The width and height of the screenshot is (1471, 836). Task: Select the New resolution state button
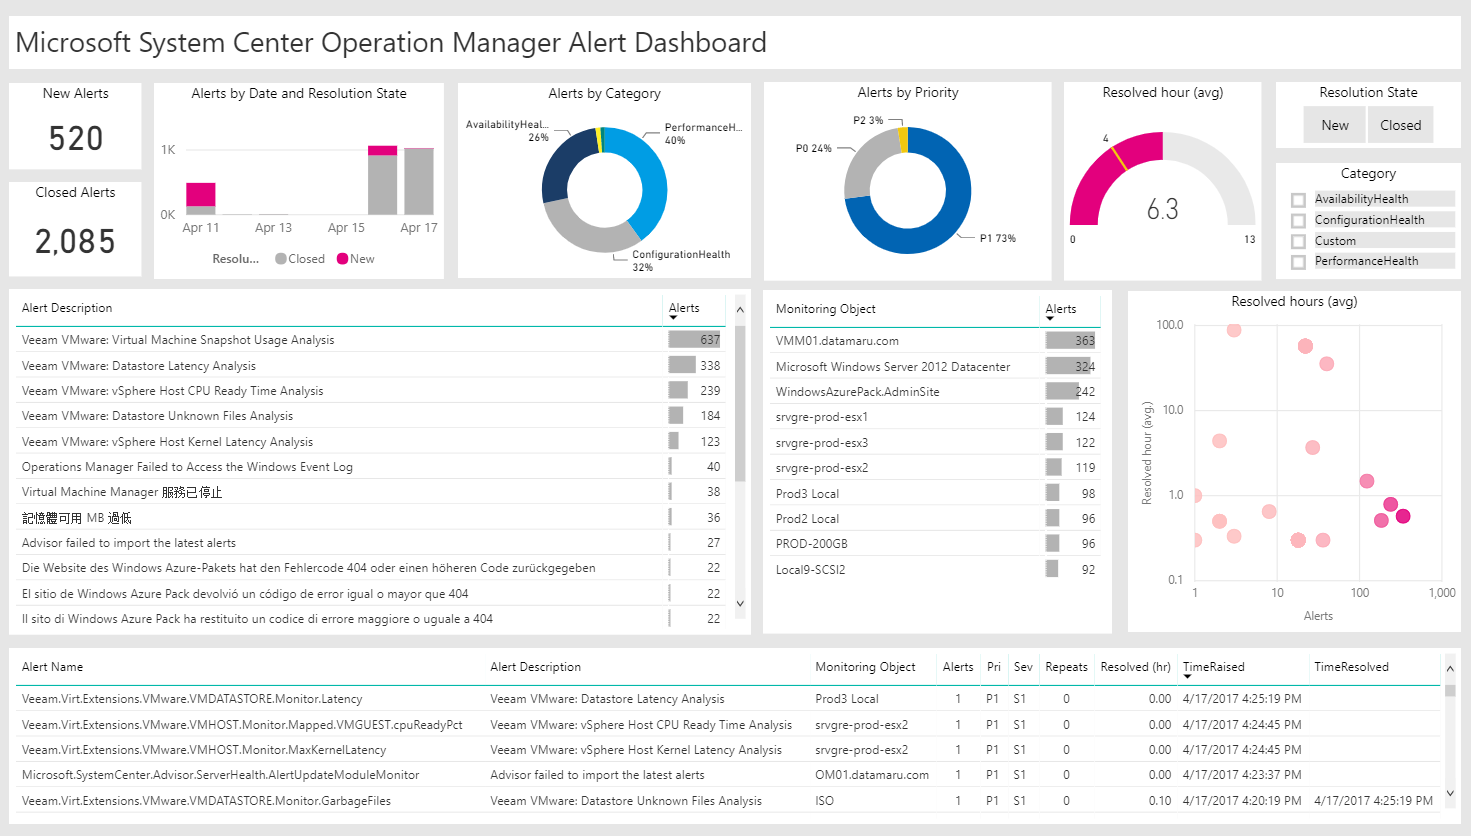point(1335,125)
